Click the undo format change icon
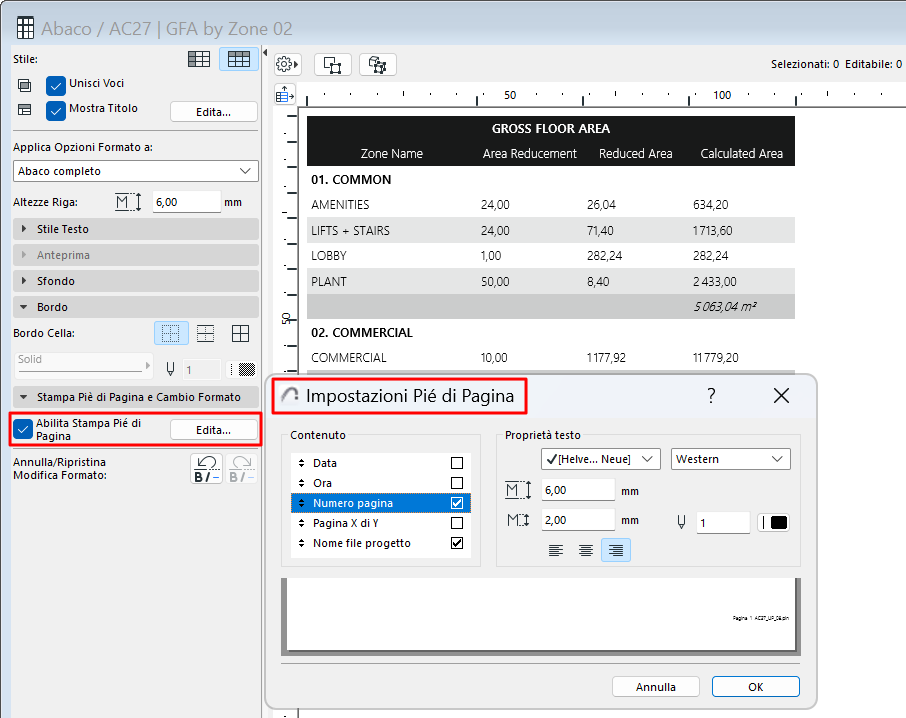The width and height of the screenshot is (906, 718). coord(206,468)
